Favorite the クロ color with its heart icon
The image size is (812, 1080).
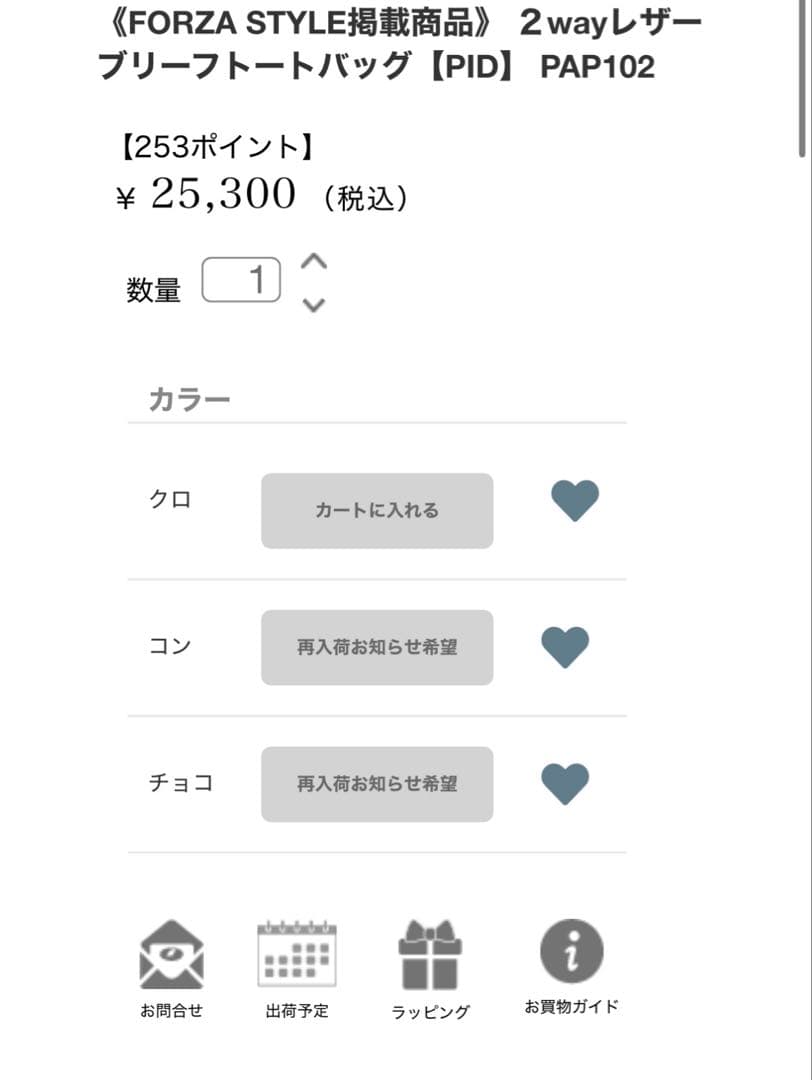pyautogui.click(x=575, y=499)
